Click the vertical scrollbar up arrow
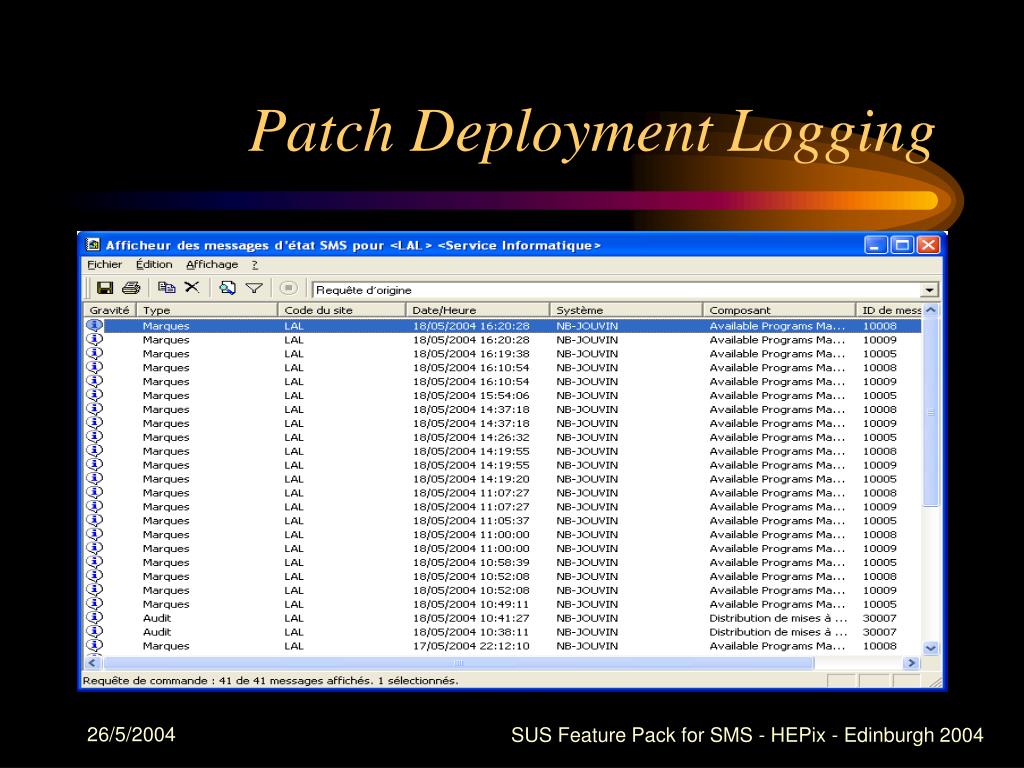Viewport: 1024px width, 768px height. click(x=931, y=311)
